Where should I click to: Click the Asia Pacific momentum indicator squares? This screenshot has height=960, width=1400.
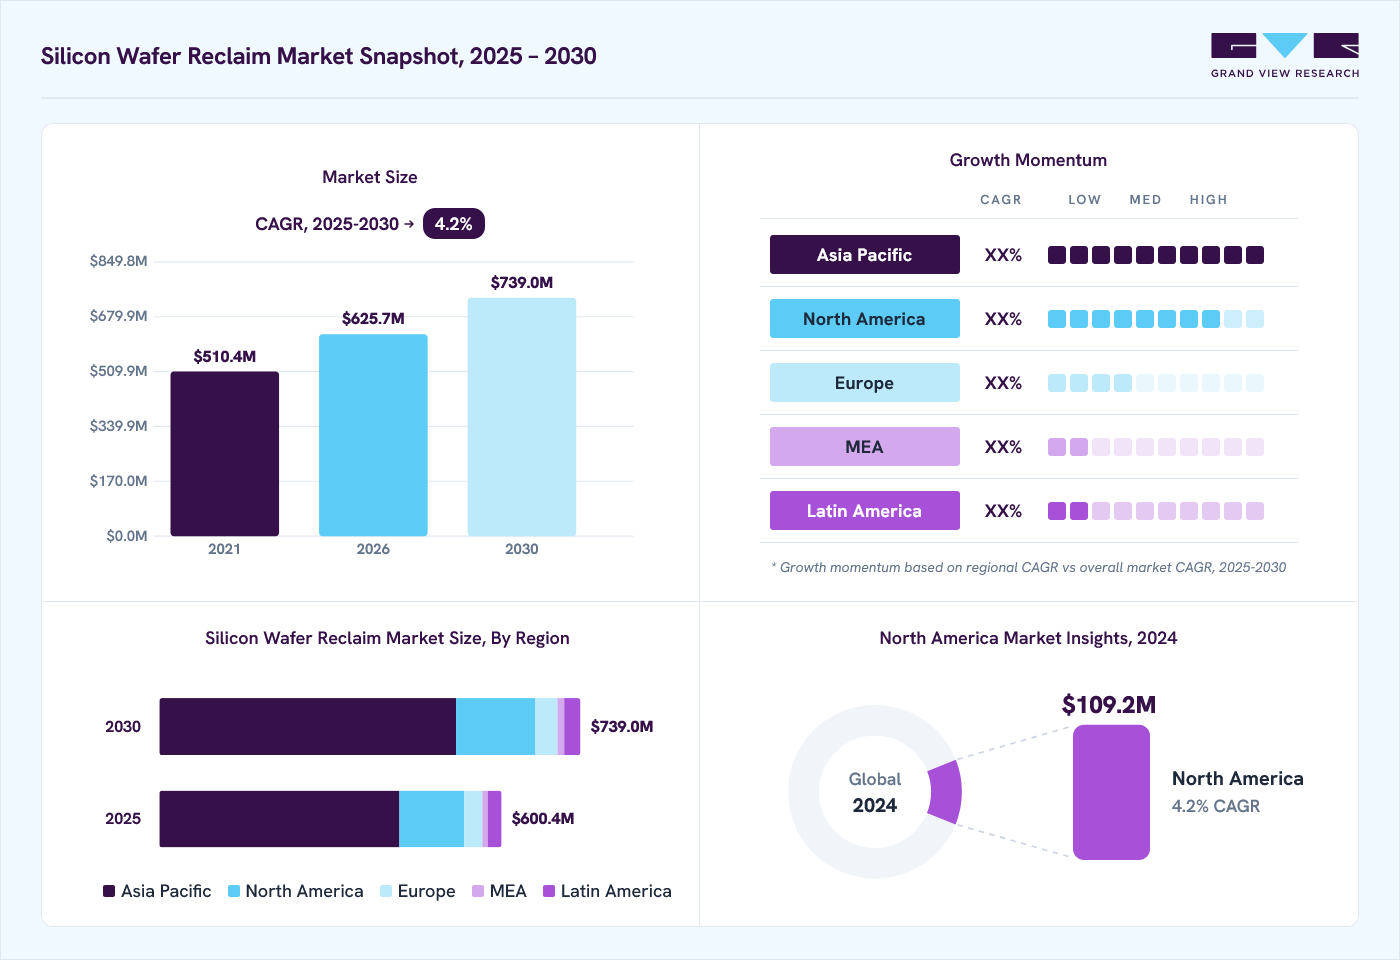[x=1156, y=255]
